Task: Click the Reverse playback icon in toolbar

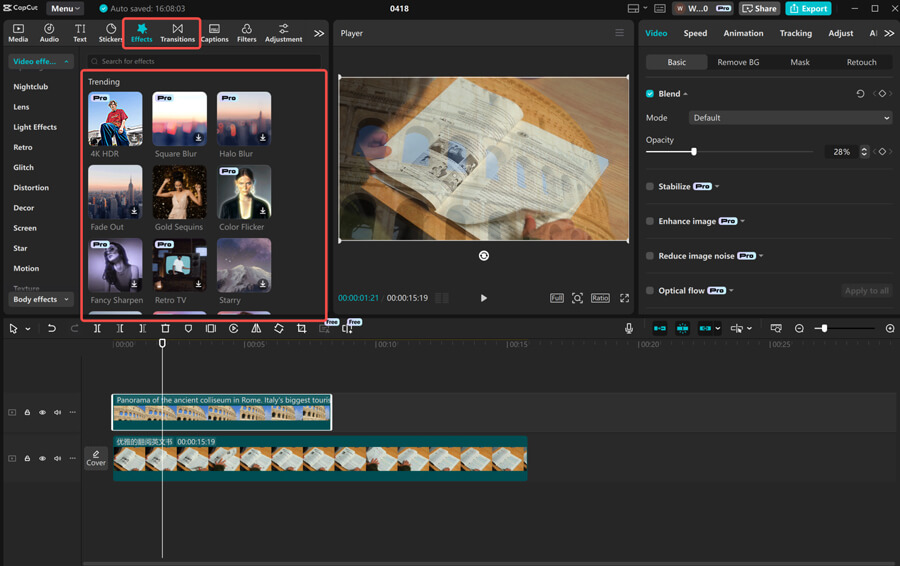Action: coord(234,328)
